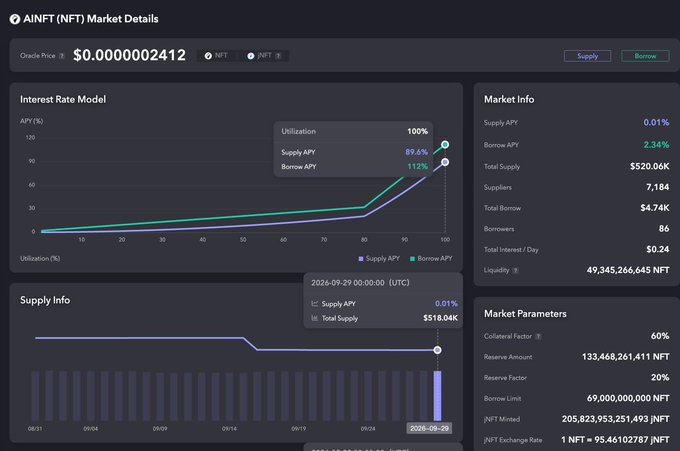680x451 pixels.
Task: Click the tooltip Borrow APY 112% value
Action: coord(418,167)
